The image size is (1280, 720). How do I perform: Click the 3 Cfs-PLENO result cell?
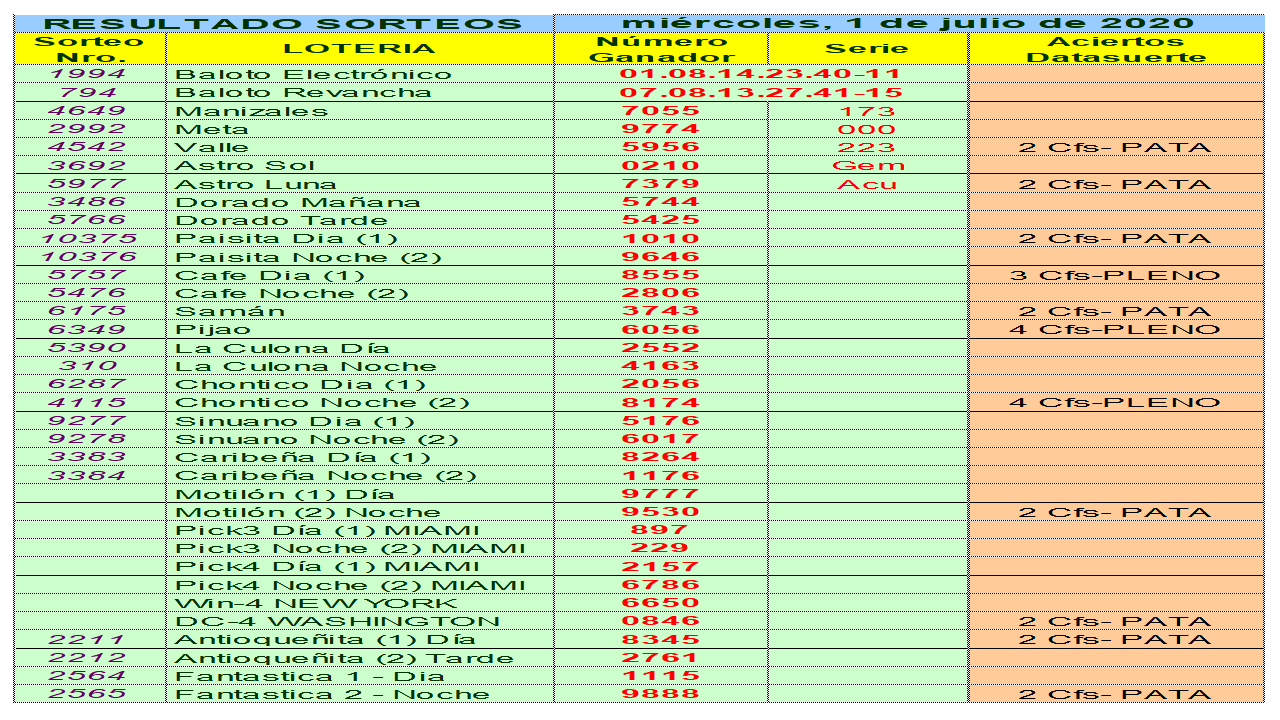pyautogui.click(x=1116, y=275)
